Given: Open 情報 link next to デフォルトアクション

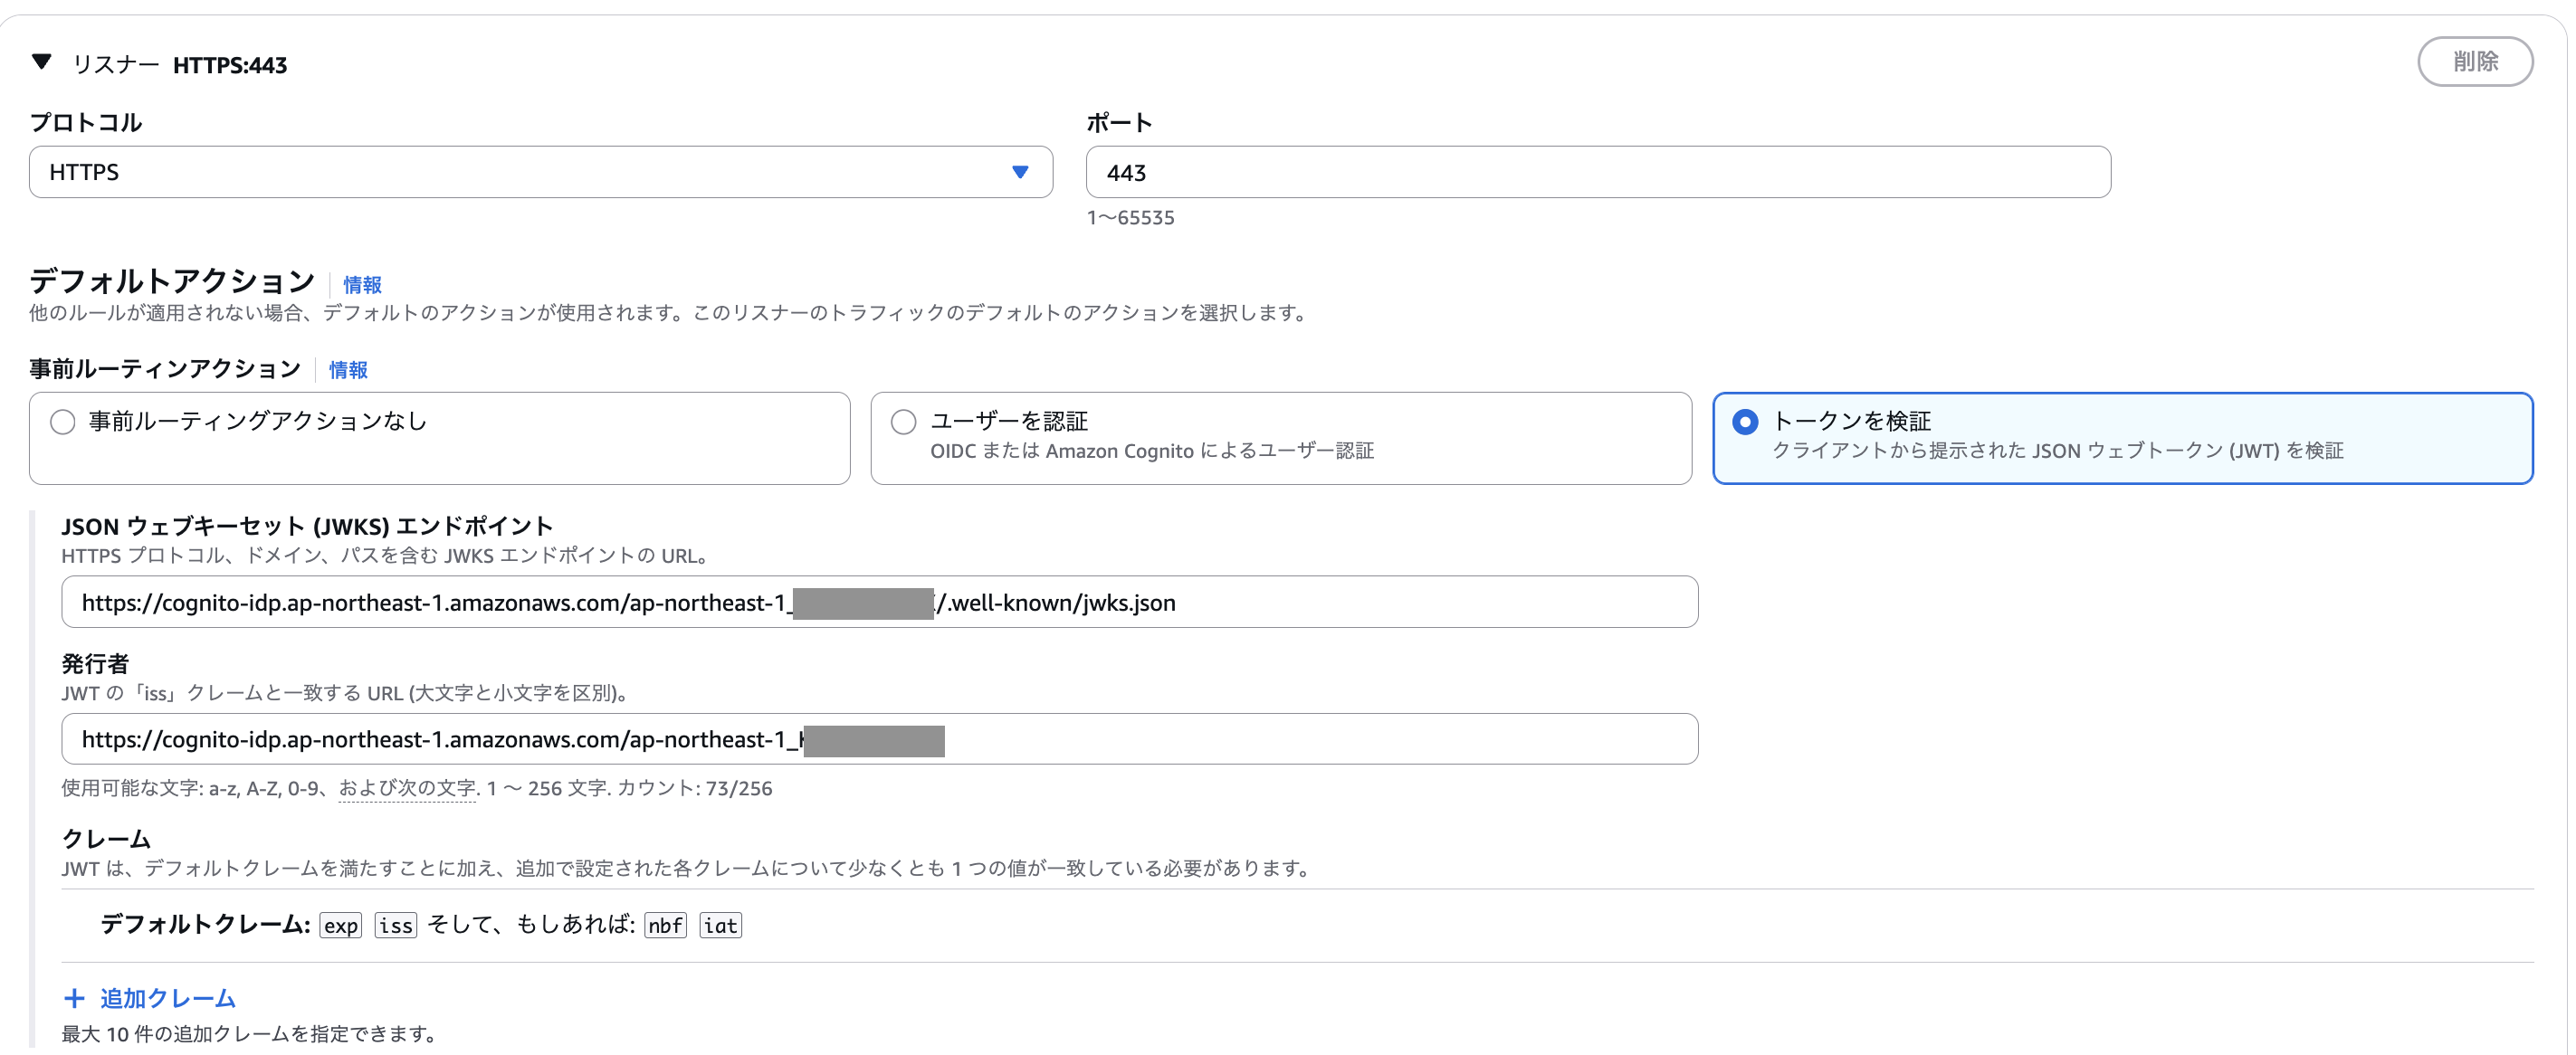Looking at the screenshot, I should point(362,285).
